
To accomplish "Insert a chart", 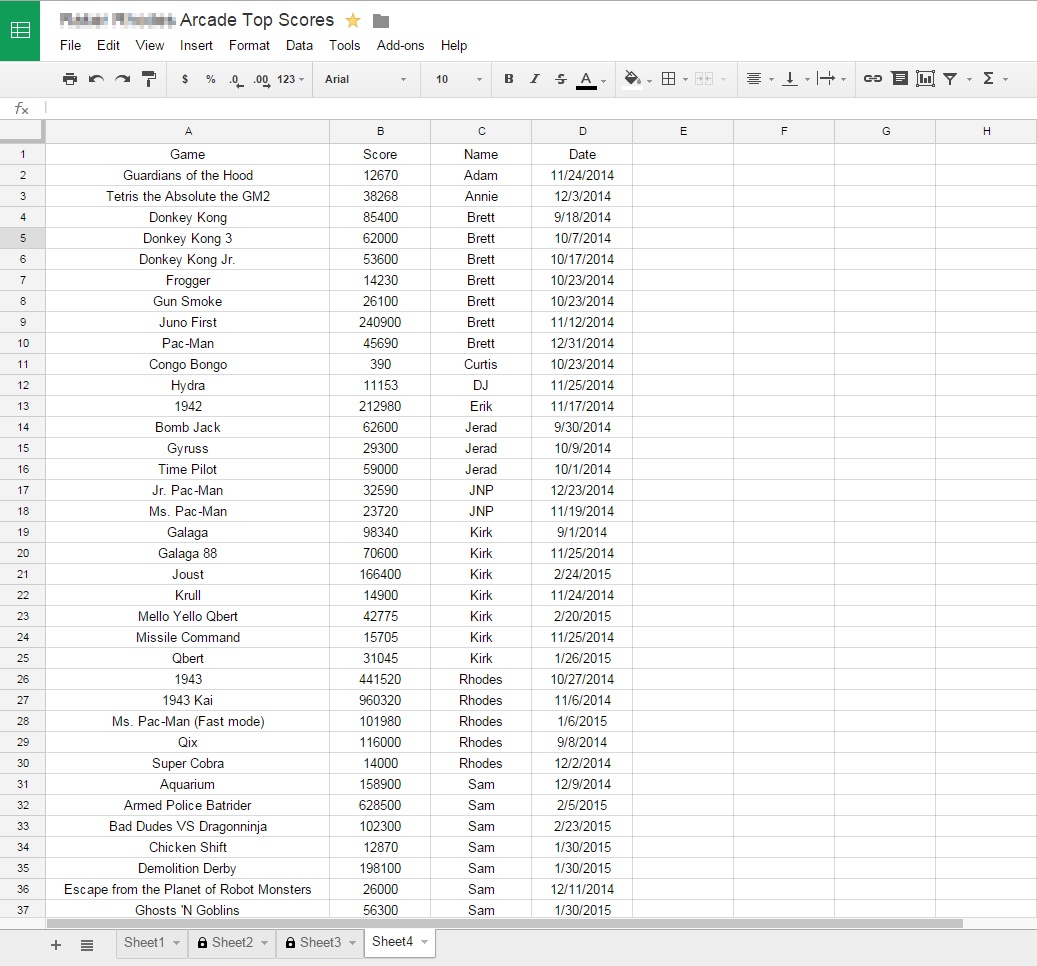I will [x=925, y=79].
